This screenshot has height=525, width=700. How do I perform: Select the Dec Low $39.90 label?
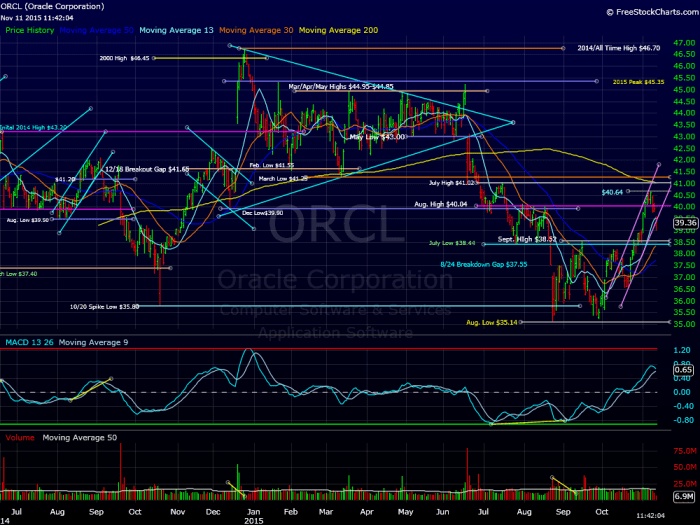pyautogui.click(x=262, y=213)
